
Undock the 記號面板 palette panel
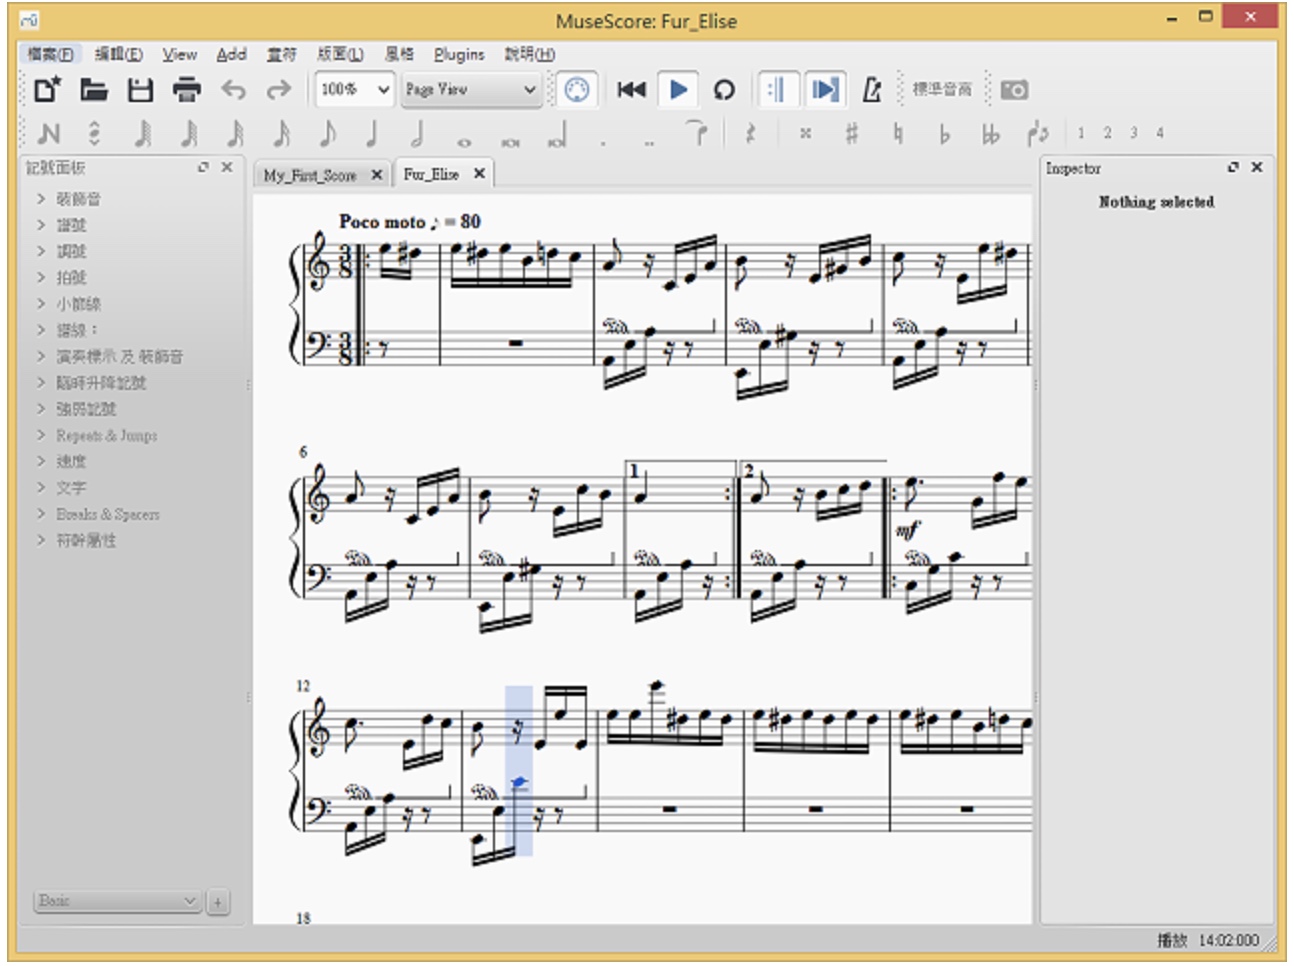coord(204,168)
